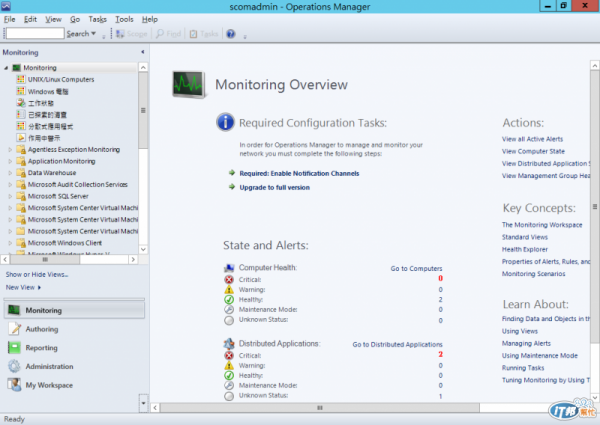Image resolution: width=600 pixels, height=425 pixels.
Task: Switch to My Workspace
Action: (75, 385)
